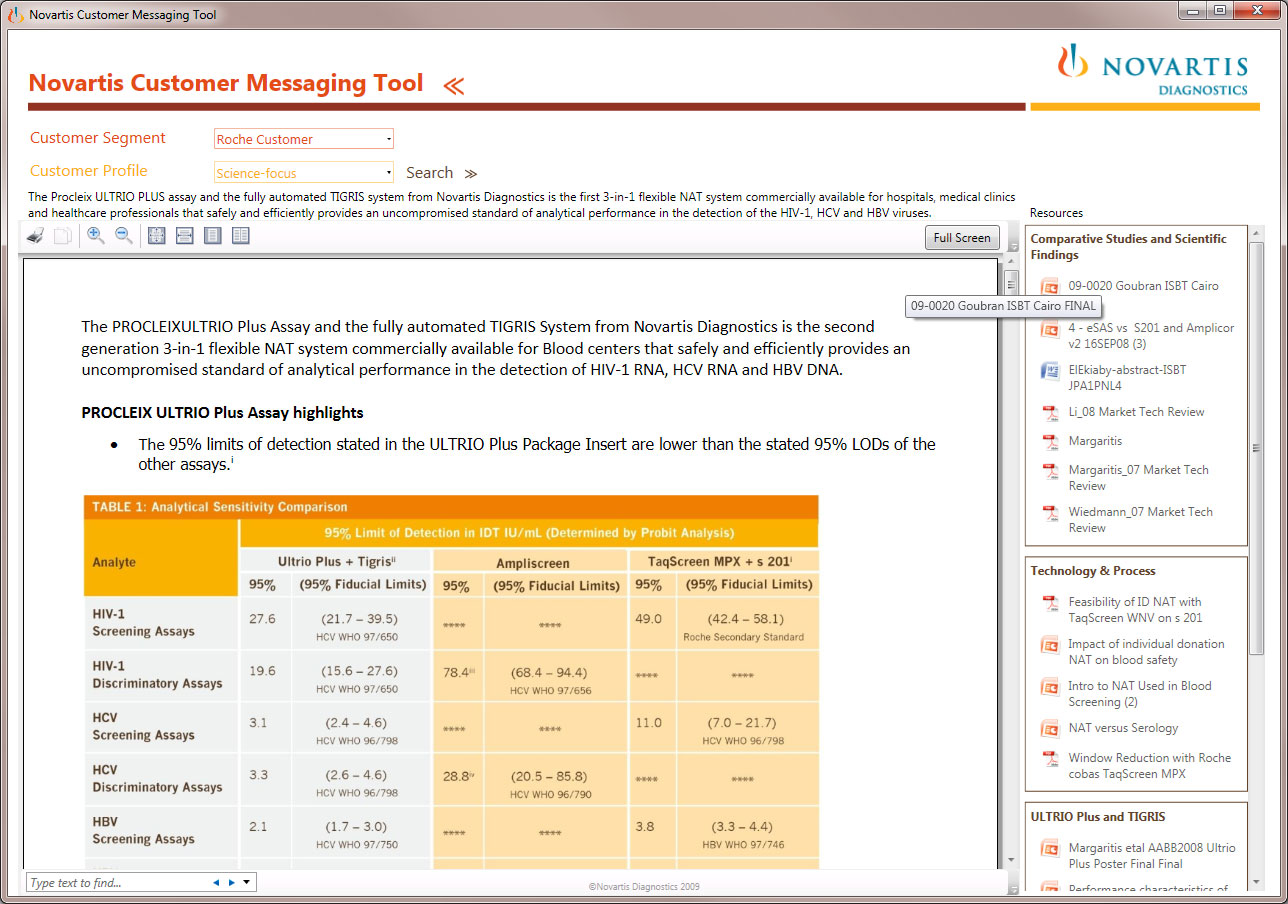Click the document viewer vertical scrollbar thumb

tap(1012, 282)
